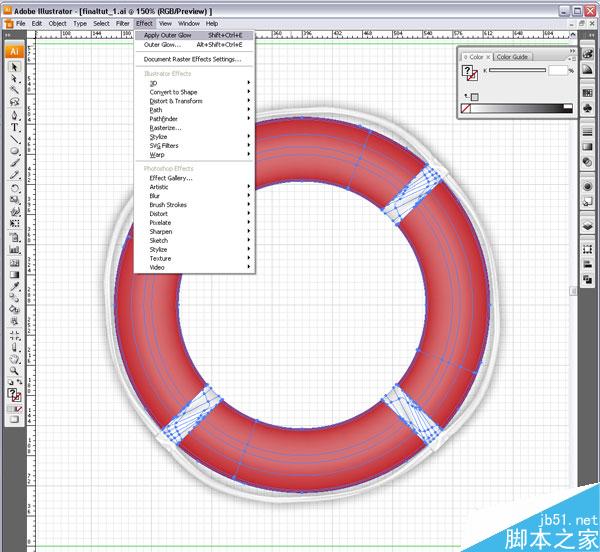
Task: Choose the Ellipse shape tool
Action: pos(15,151)
